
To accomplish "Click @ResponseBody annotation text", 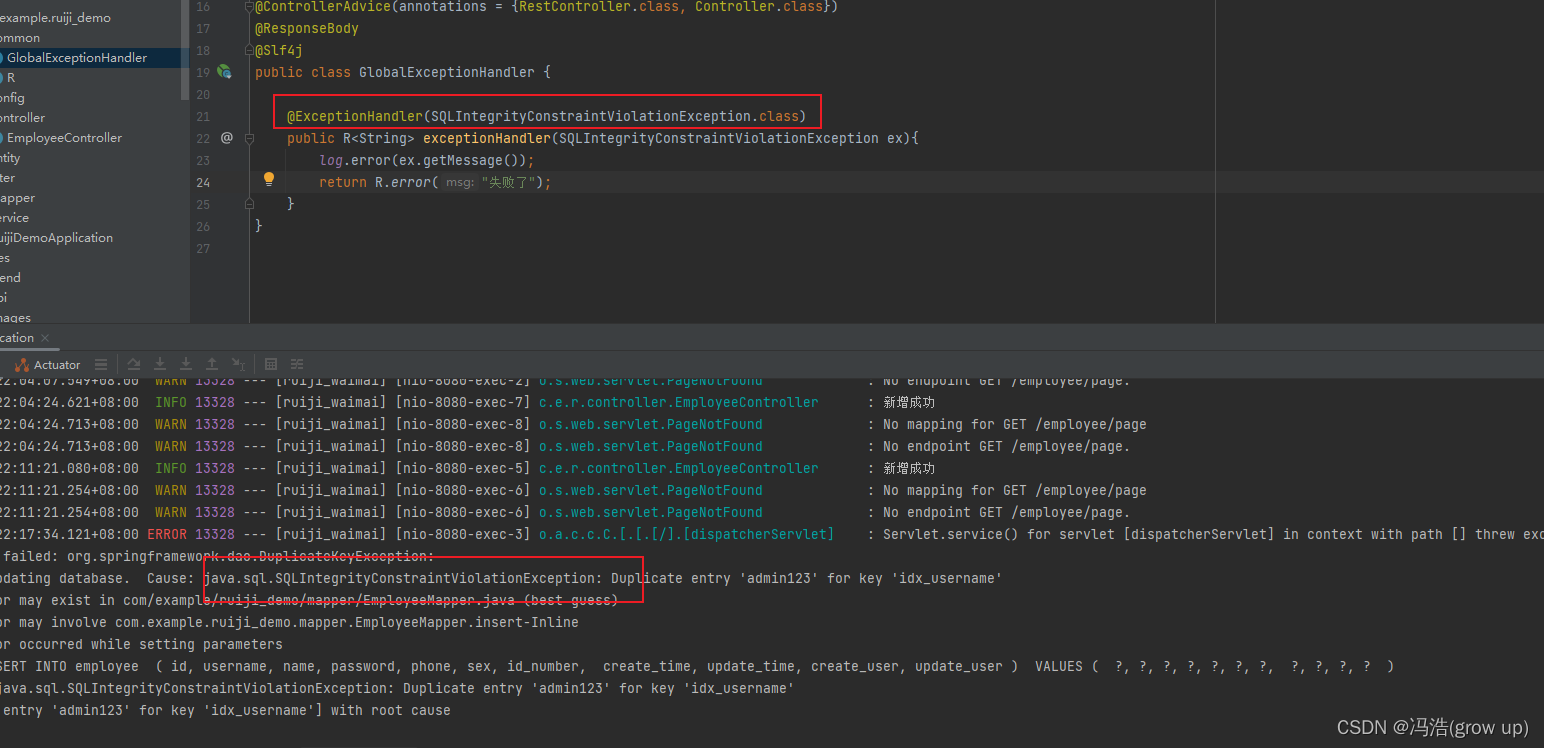I will [x=307, y=28].
